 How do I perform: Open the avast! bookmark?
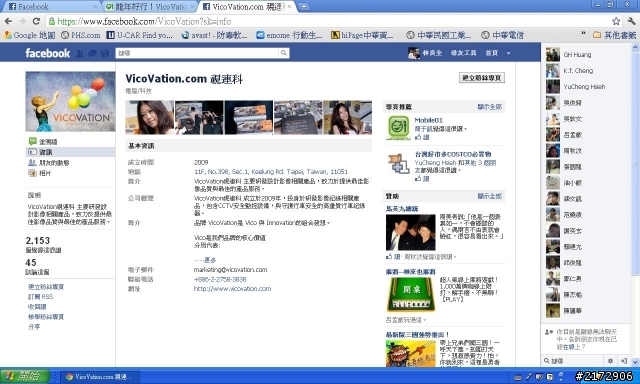(214, 35)
